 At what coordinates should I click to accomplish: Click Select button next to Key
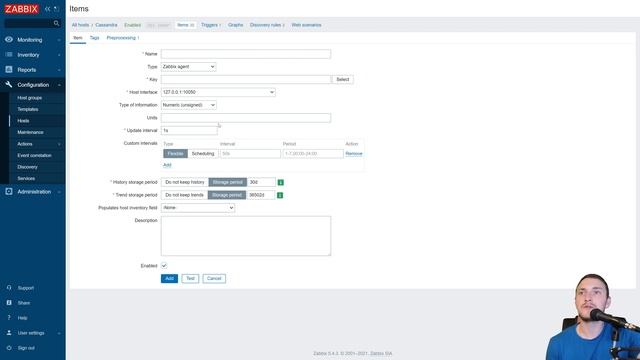(342, 79)
